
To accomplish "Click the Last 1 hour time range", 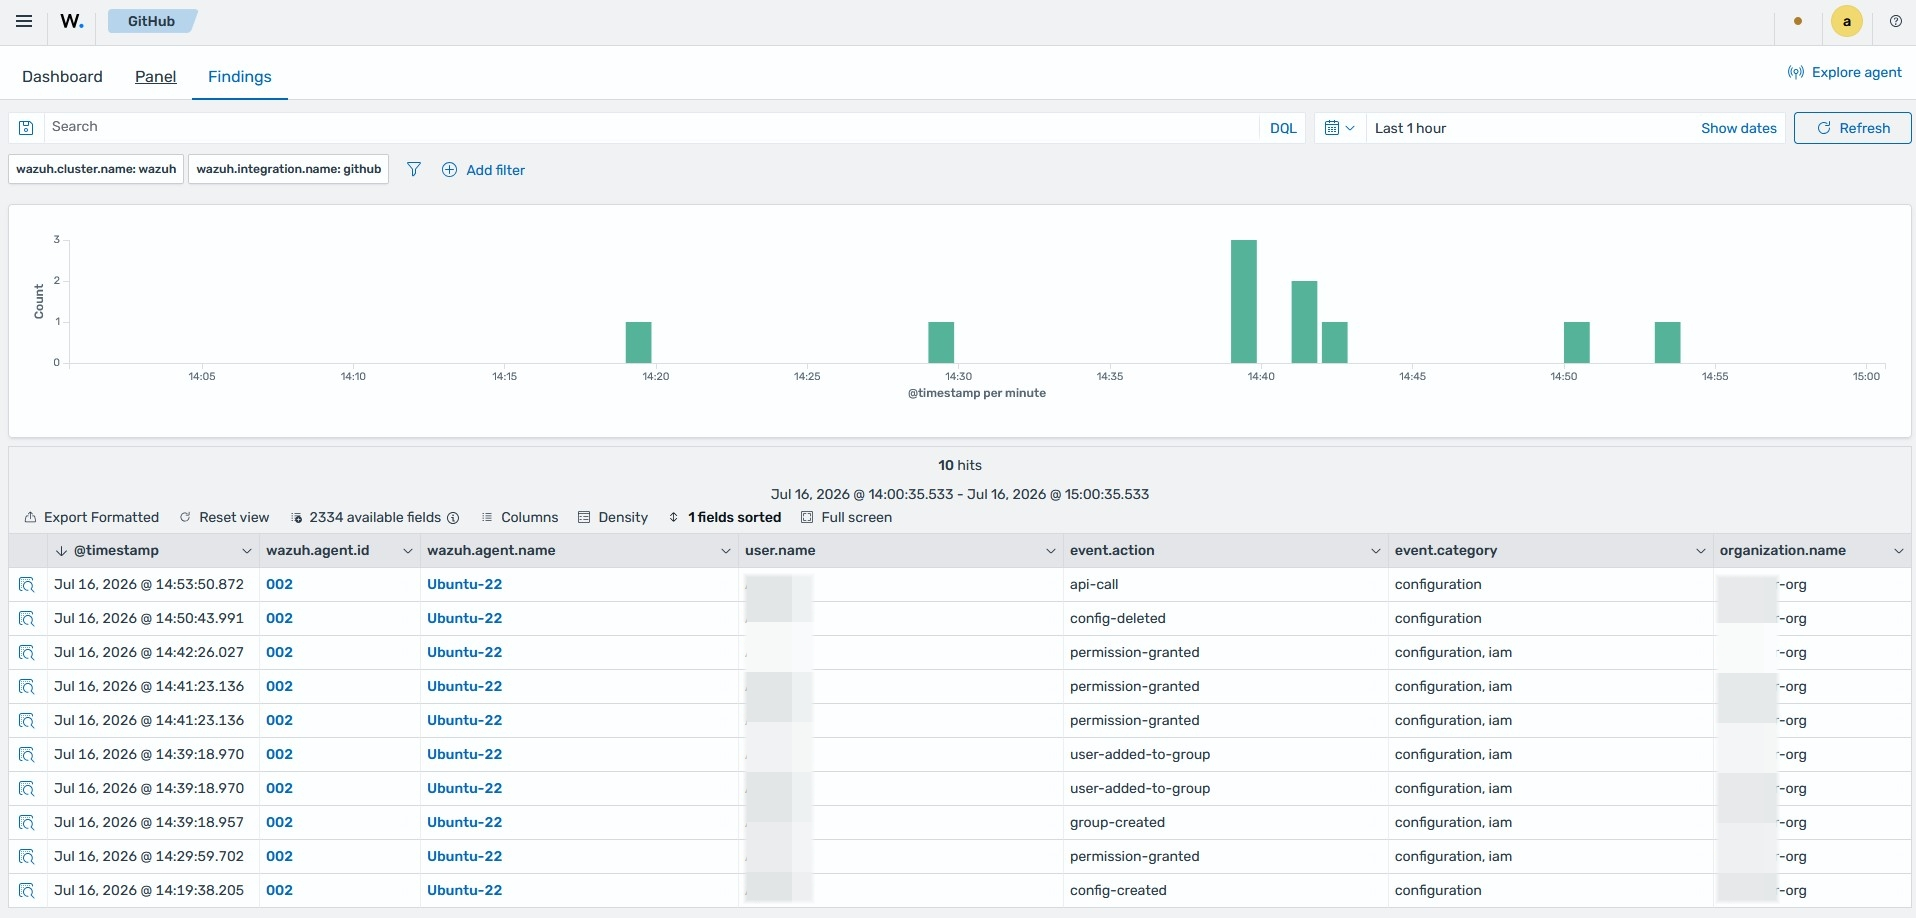I will pyautogui.click(x=1410, y=128).
